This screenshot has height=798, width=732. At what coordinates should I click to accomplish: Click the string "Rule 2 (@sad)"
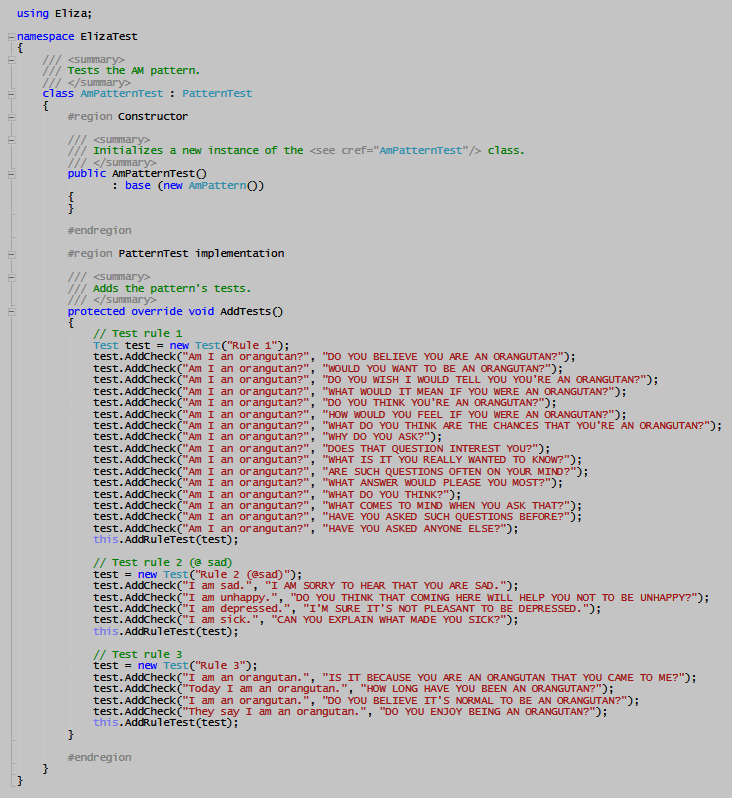pos(242,575)
